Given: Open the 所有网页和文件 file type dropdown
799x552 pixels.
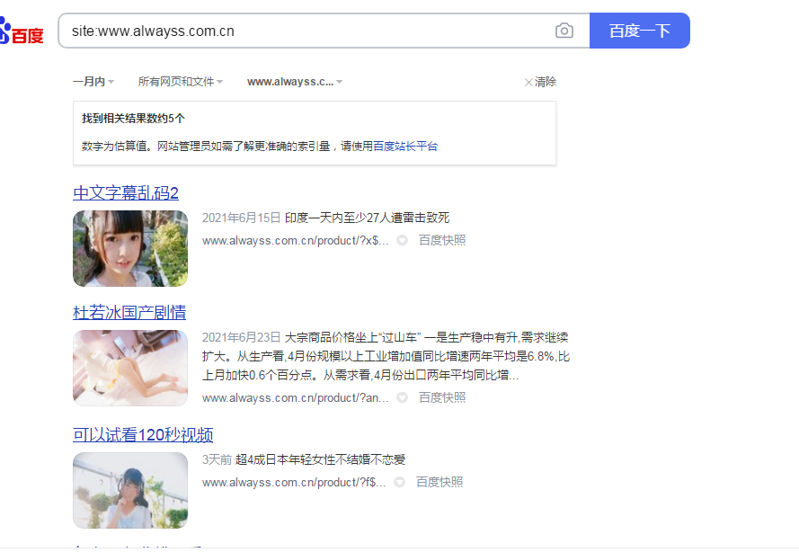Looking at the screenshot, I should (x=180, y=82).
